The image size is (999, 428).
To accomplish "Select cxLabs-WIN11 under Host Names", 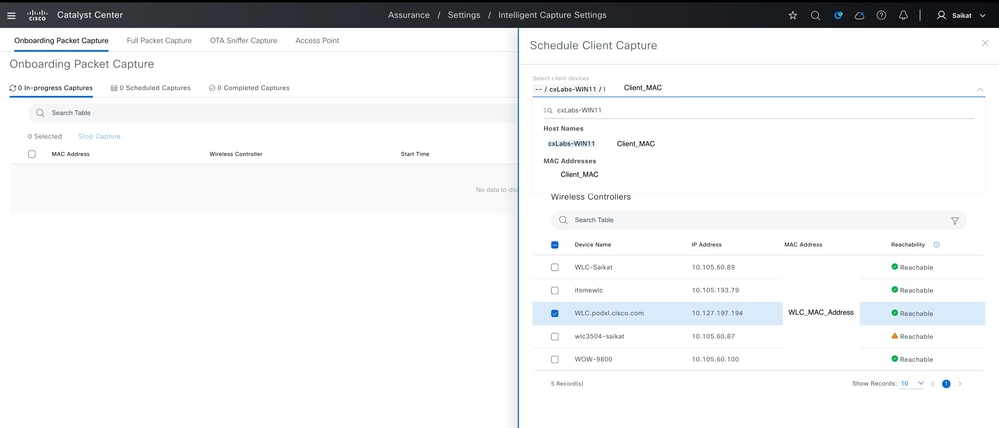I will [x=571, y=144].
